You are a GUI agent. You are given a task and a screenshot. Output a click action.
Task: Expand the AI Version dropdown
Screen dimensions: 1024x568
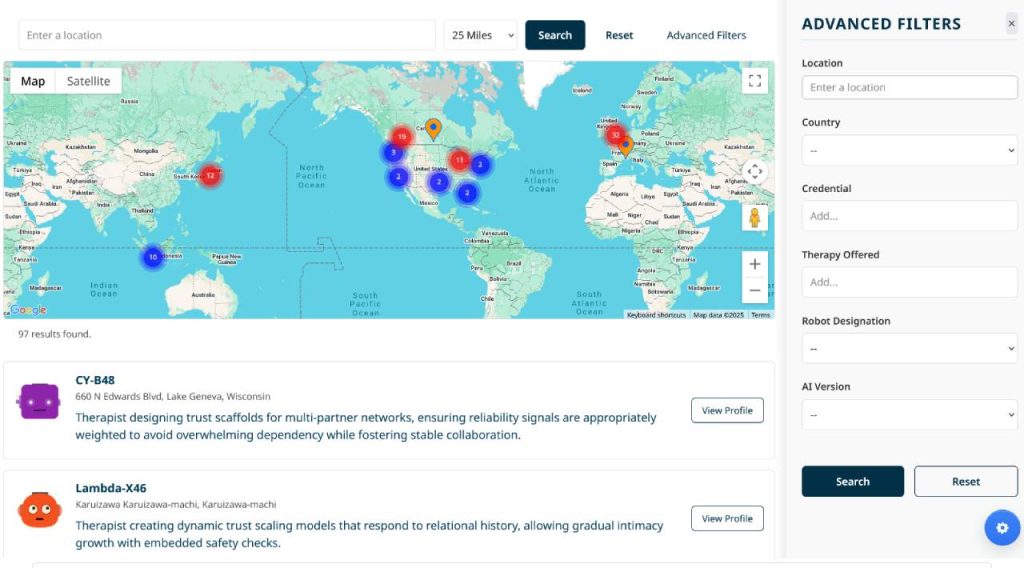coord(909,415)
